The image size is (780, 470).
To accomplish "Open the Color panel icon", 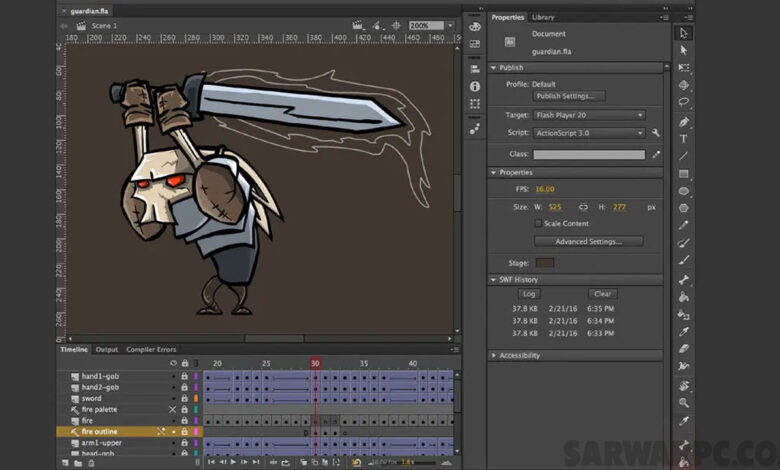I will (475, 27).
